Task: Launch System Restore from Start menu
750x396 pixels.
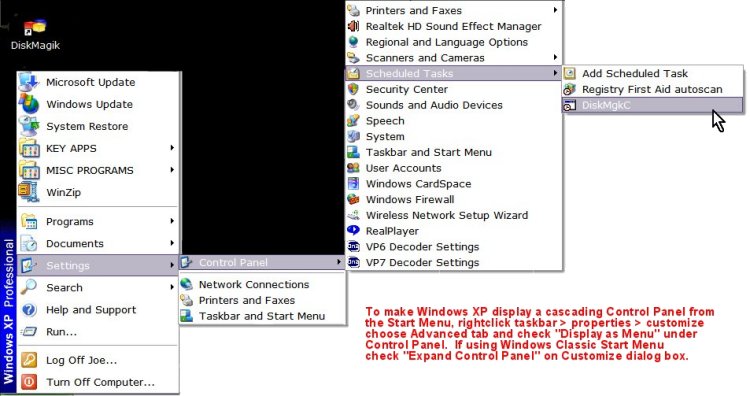Action: 98,126
